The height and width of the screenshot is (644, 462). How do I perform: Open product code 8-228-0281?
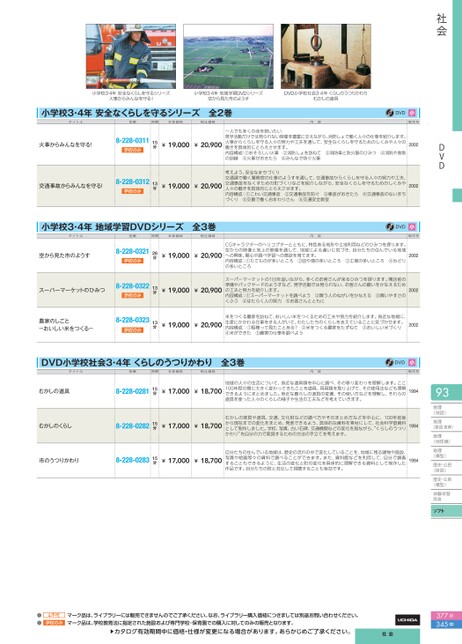(132, 391)
